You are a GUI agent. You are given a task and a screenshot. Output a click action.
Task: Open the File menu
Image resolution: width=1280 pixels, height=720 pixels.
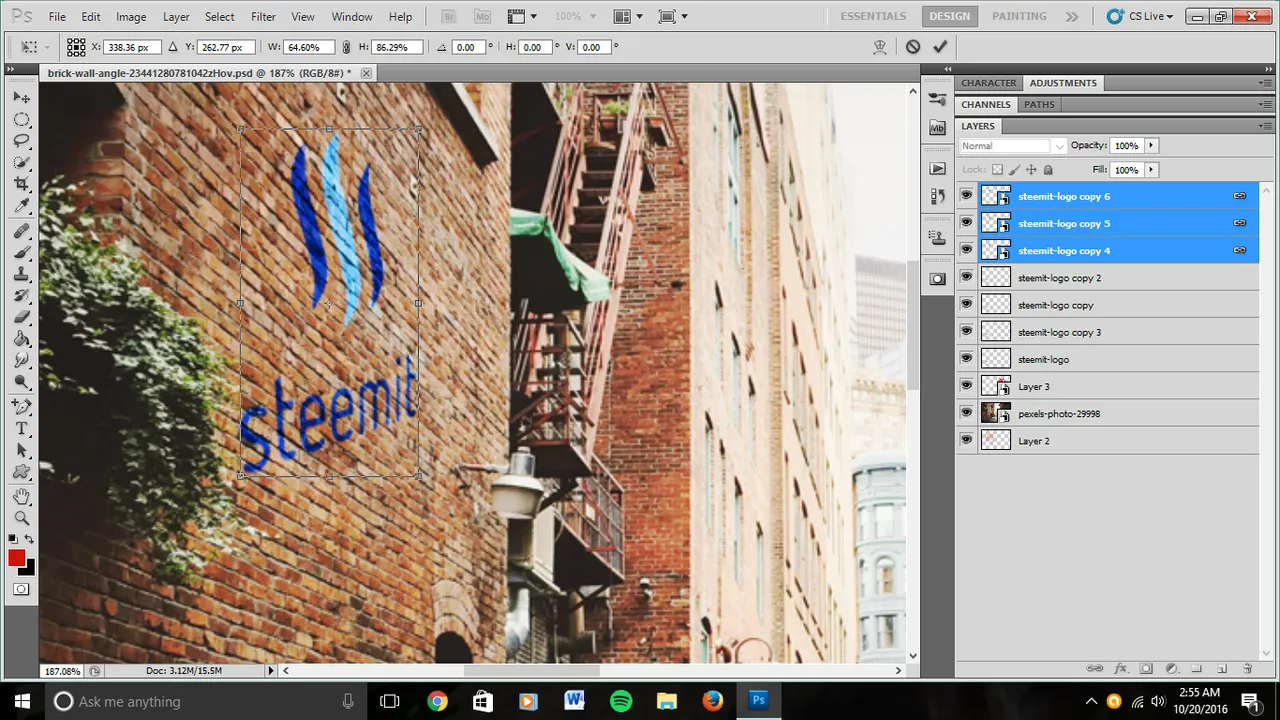(x=58, y=17)
